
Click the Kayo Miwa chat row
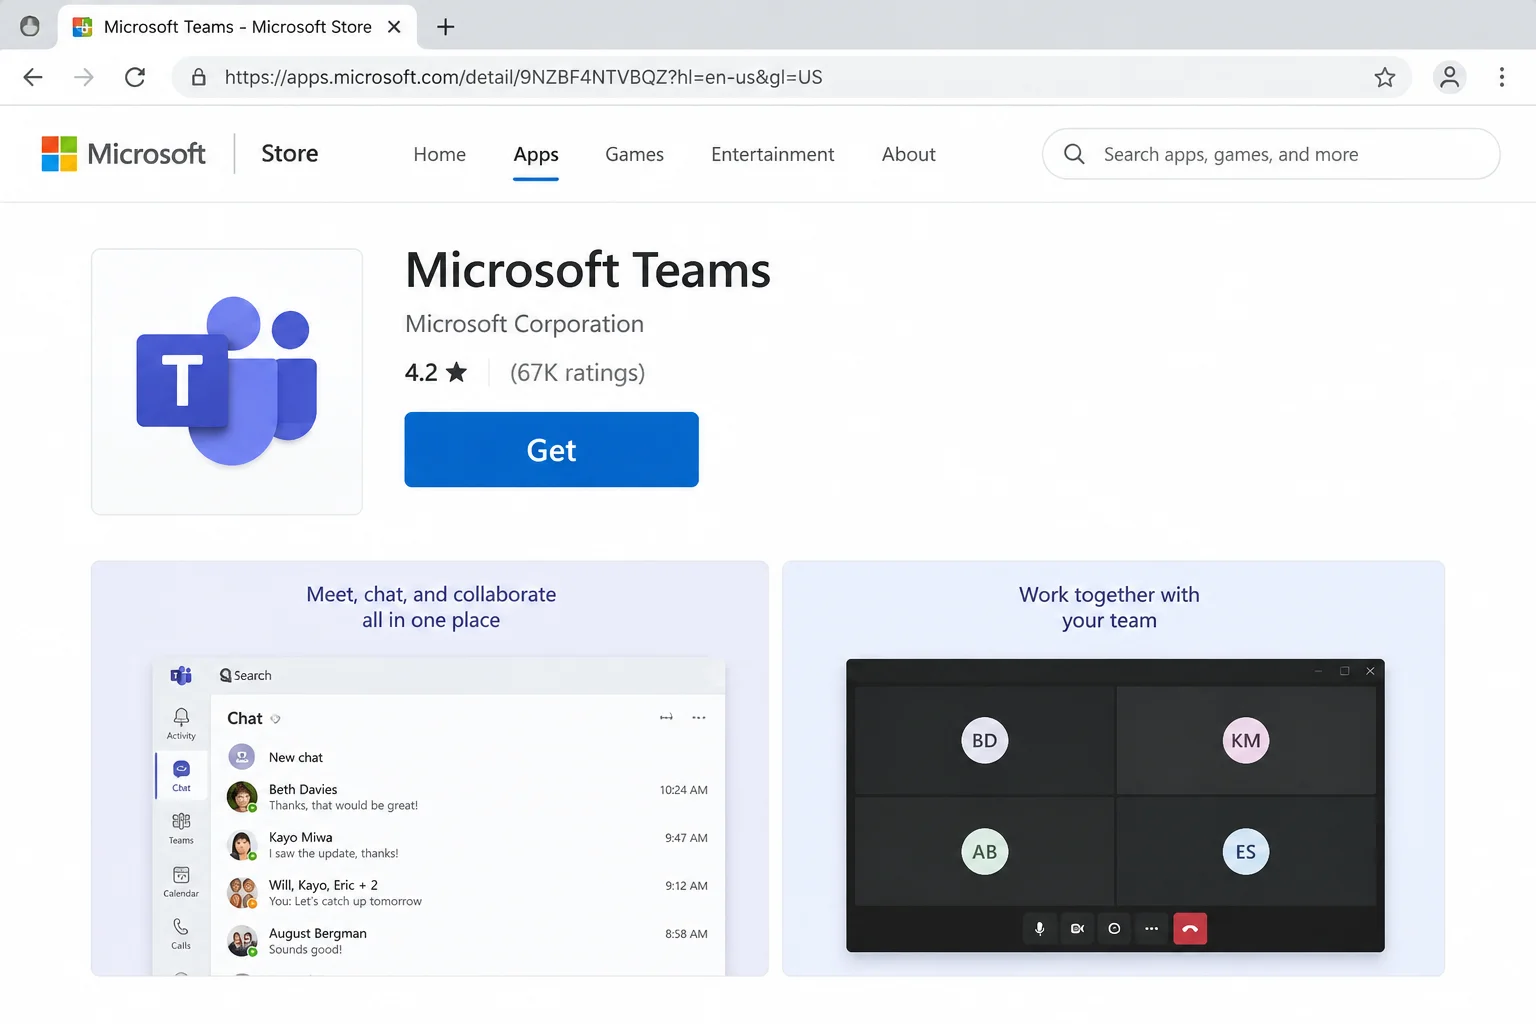(468, 845)
